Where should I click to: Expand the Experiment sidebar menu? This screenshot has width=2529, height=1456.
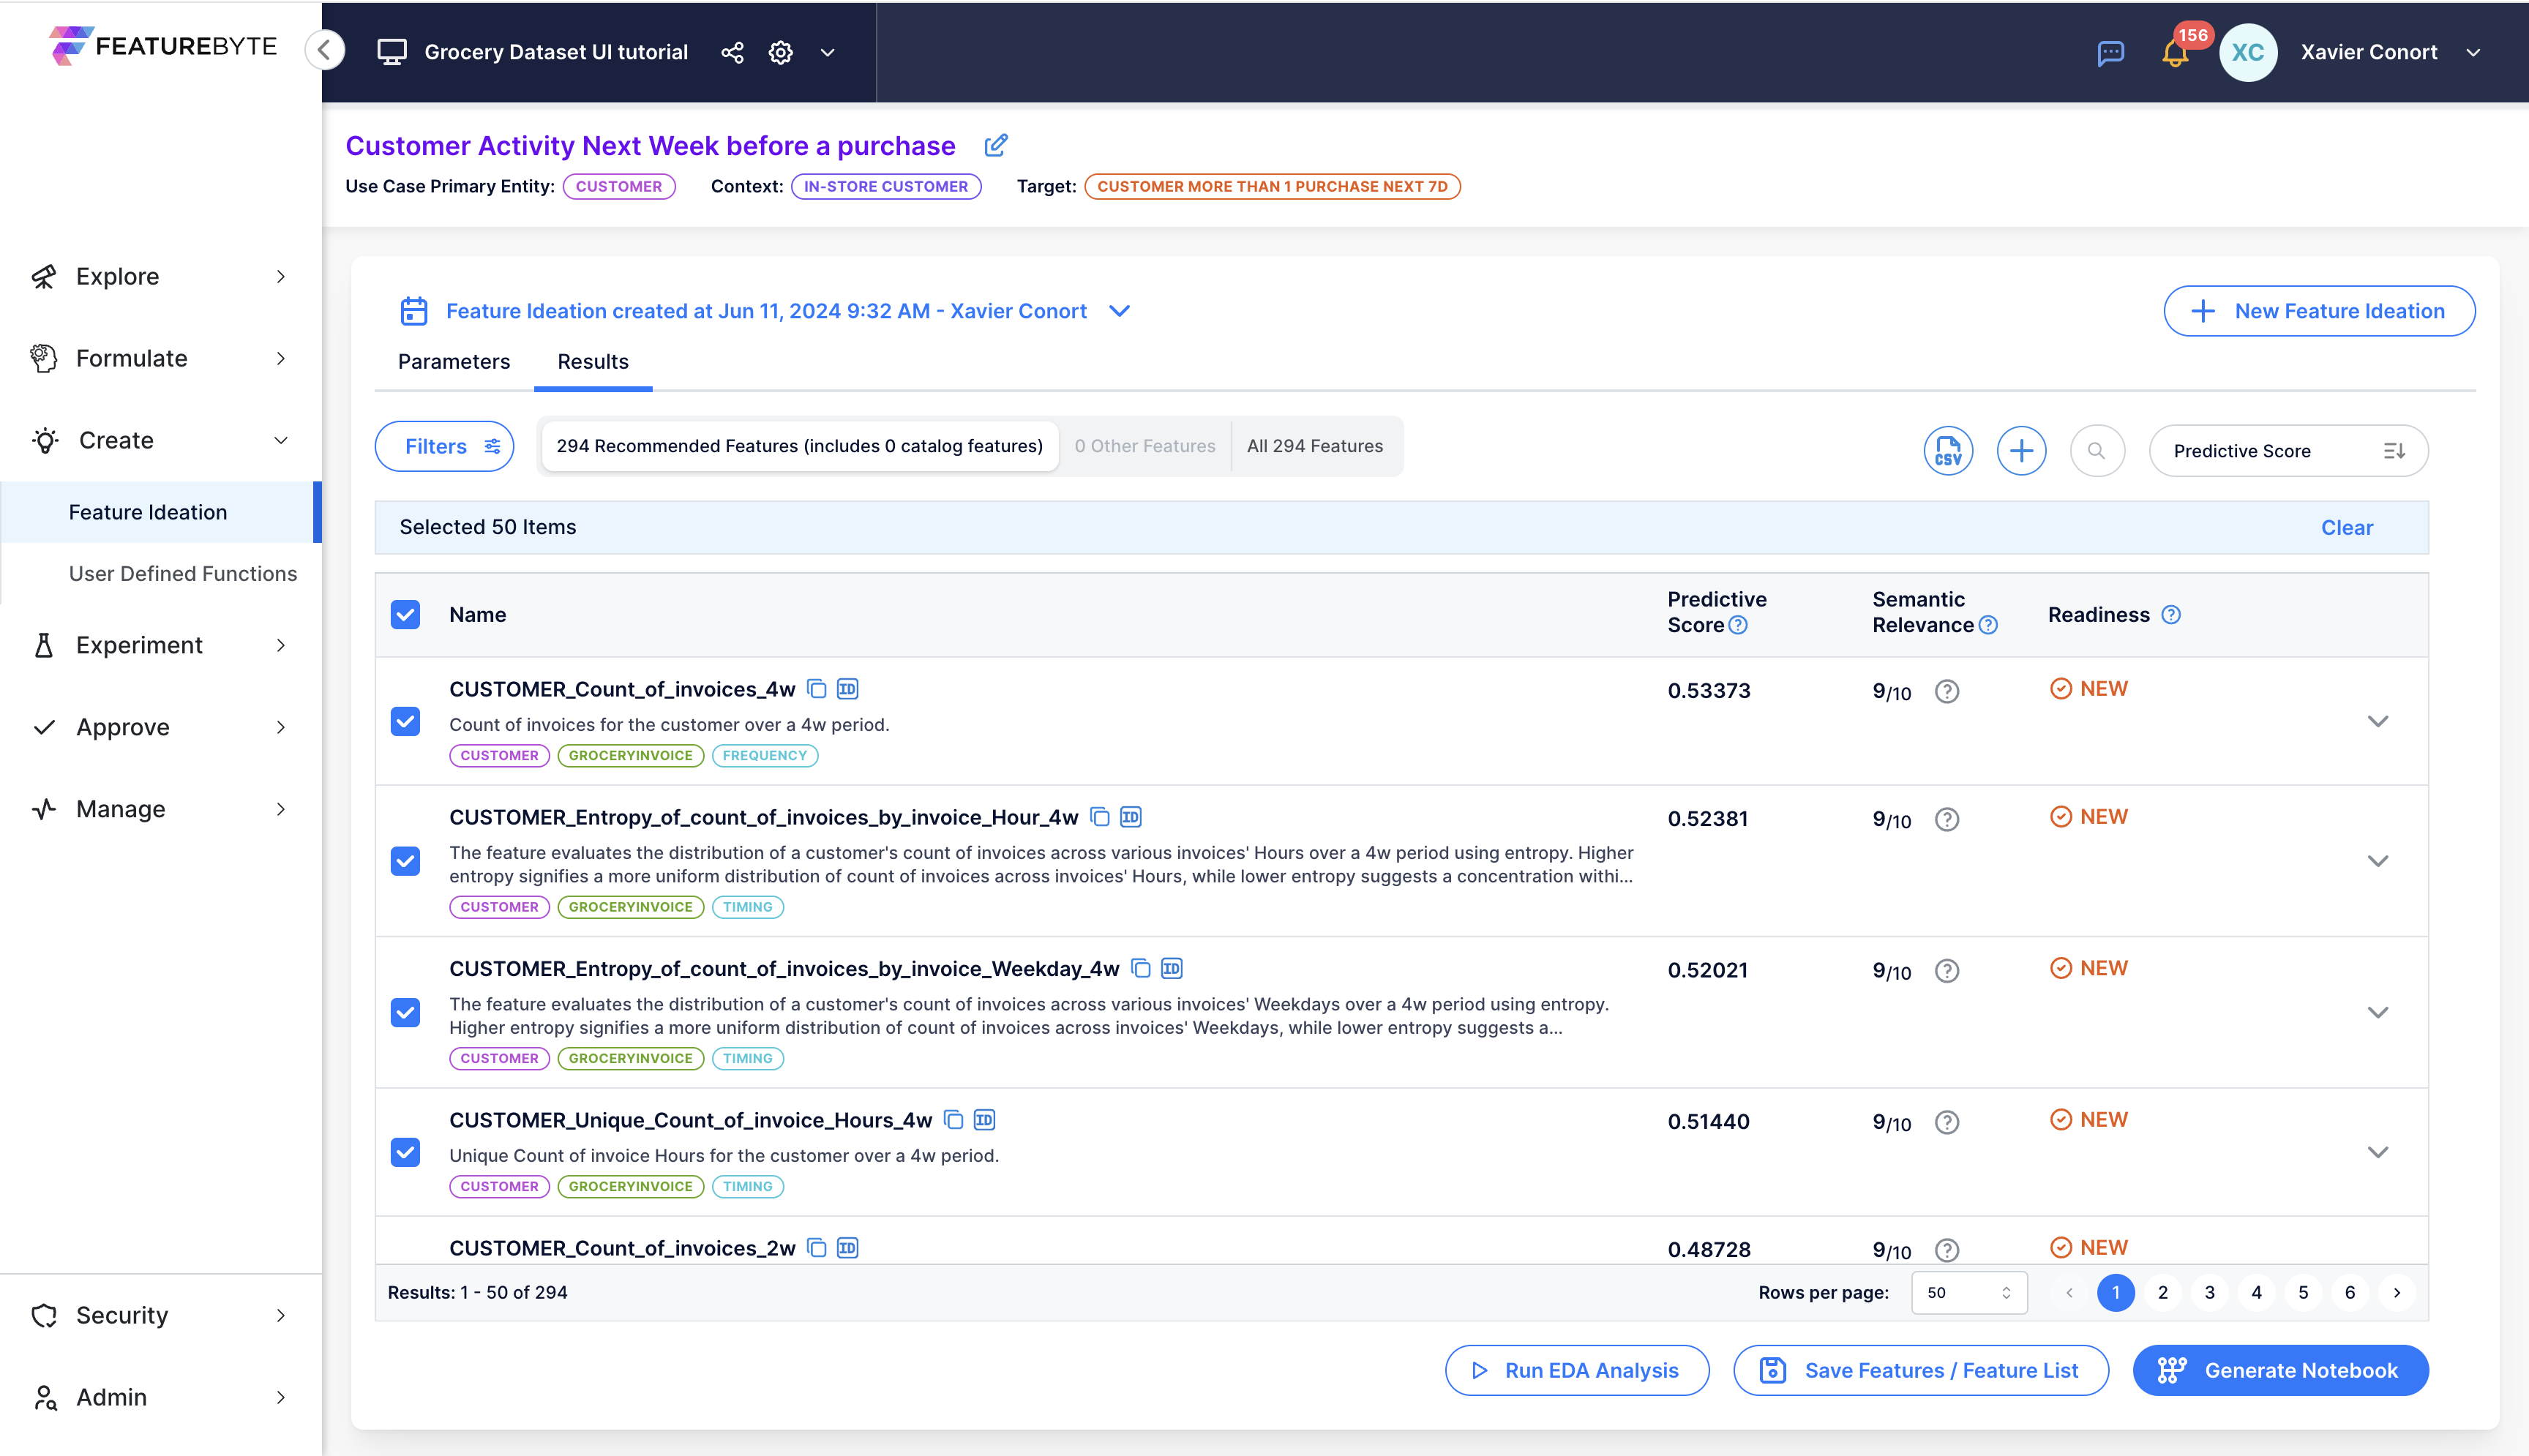160,645
